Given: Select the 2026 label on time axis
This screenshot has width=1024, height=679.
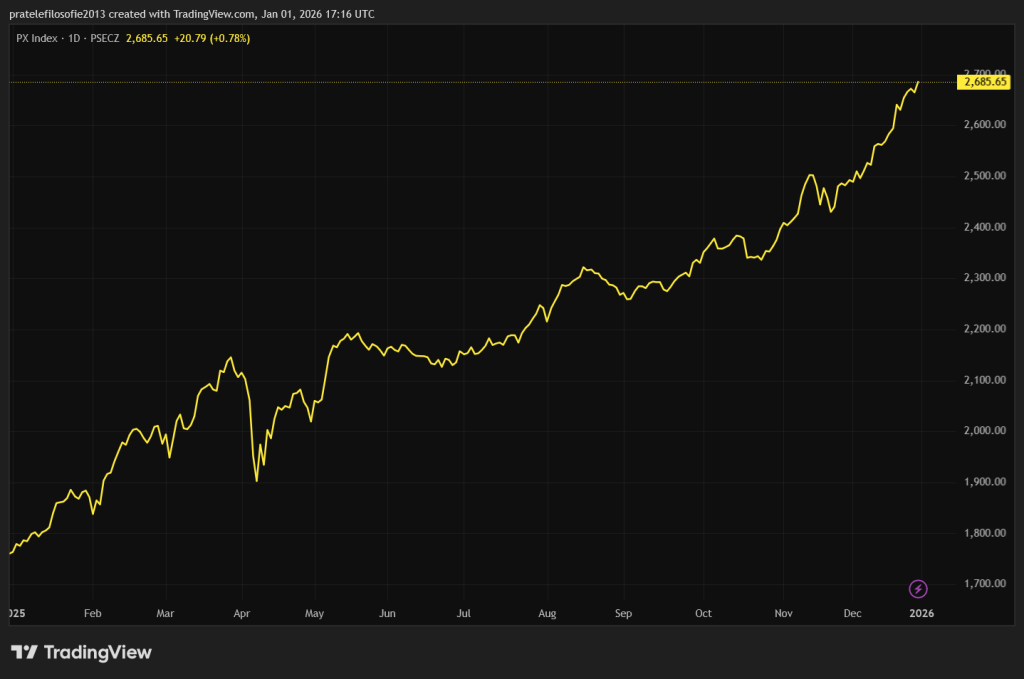Looking at the screenshot, I should pyautogui.click(x=921, y=613).
